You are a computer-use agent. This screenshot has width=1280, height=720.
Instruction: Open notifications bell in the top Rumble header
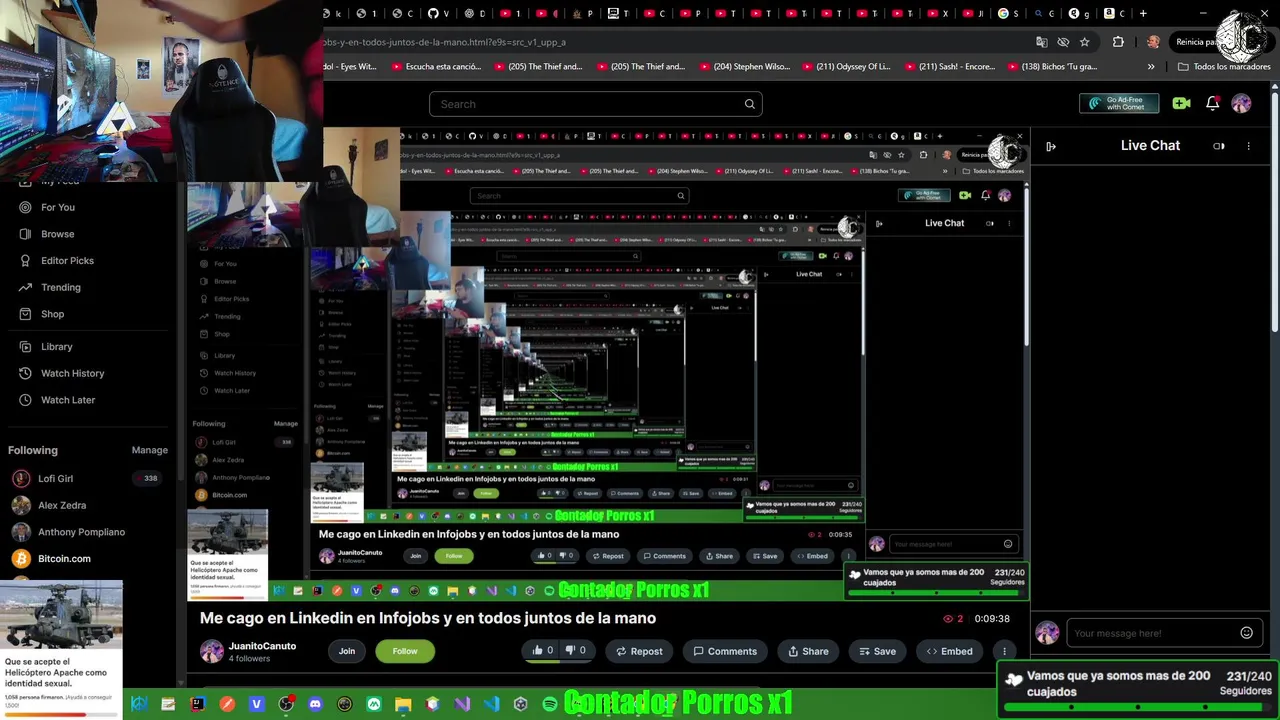1212,103
